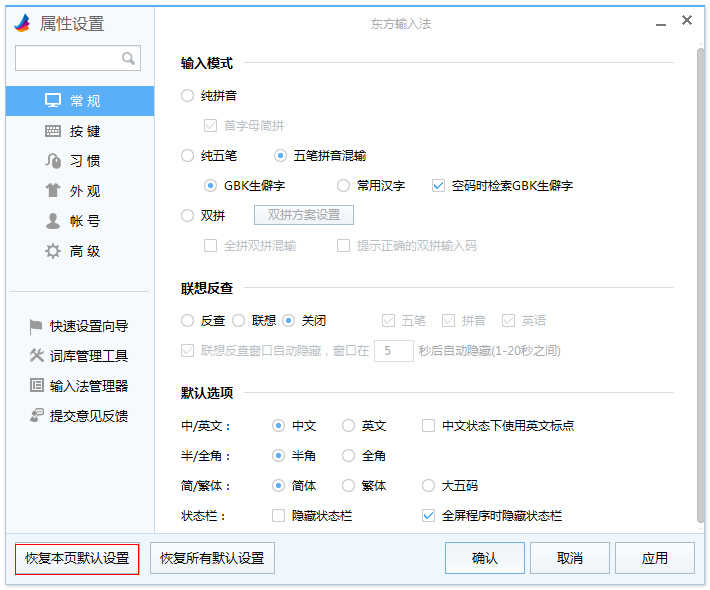This screenshot has width=710, height=590.
Task: Choose the GBK生僻字 option
Action: (x=210, y=186)
